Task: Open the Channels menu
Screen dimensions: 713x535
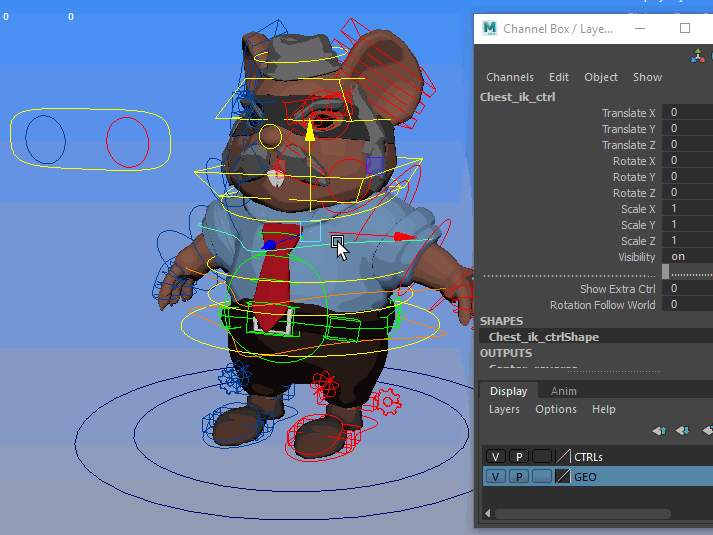Action: coord(510,77)
